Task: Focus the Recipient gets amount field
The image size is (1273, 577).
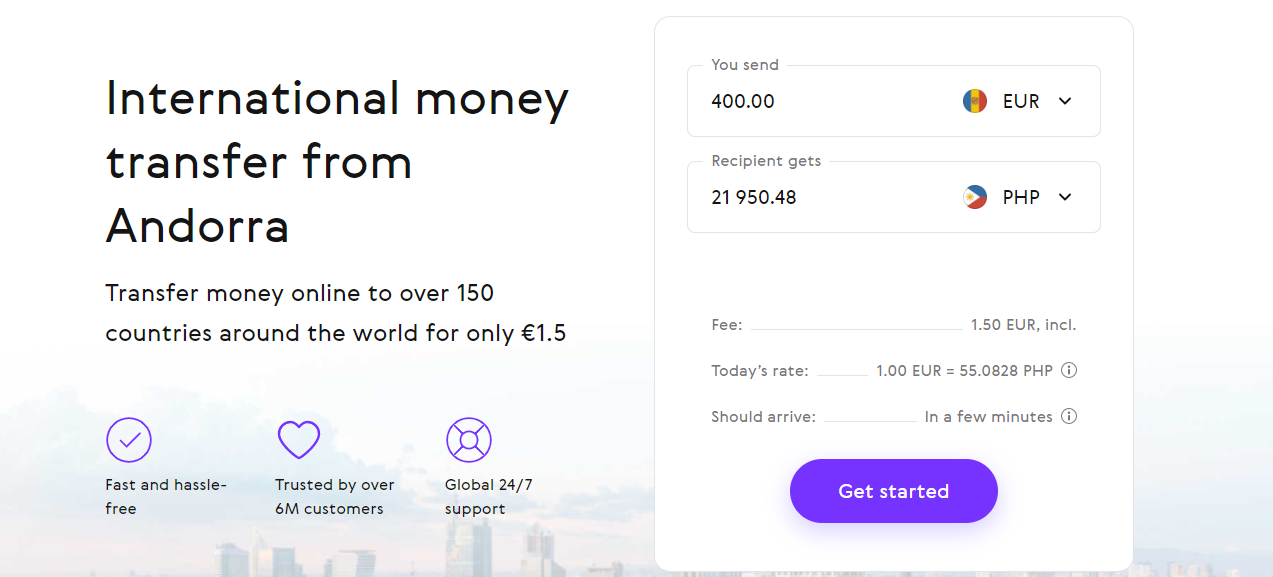Action: [820, 197]
